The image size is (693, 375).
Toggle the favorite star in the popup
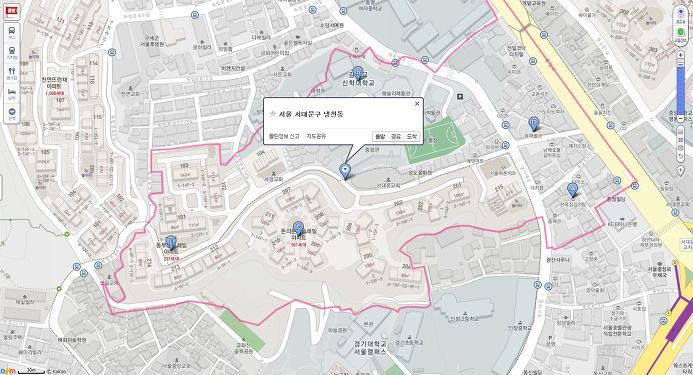(273, 114)
